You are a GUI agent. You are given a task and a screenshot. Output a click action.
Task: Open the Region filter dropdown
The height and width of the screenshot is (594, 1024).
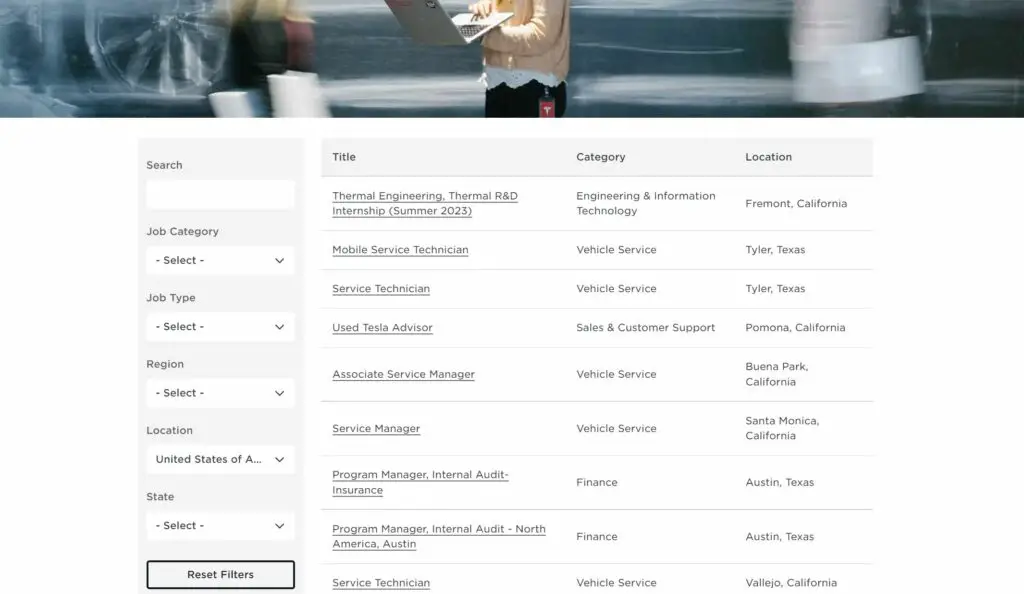(x=220, y=393)
